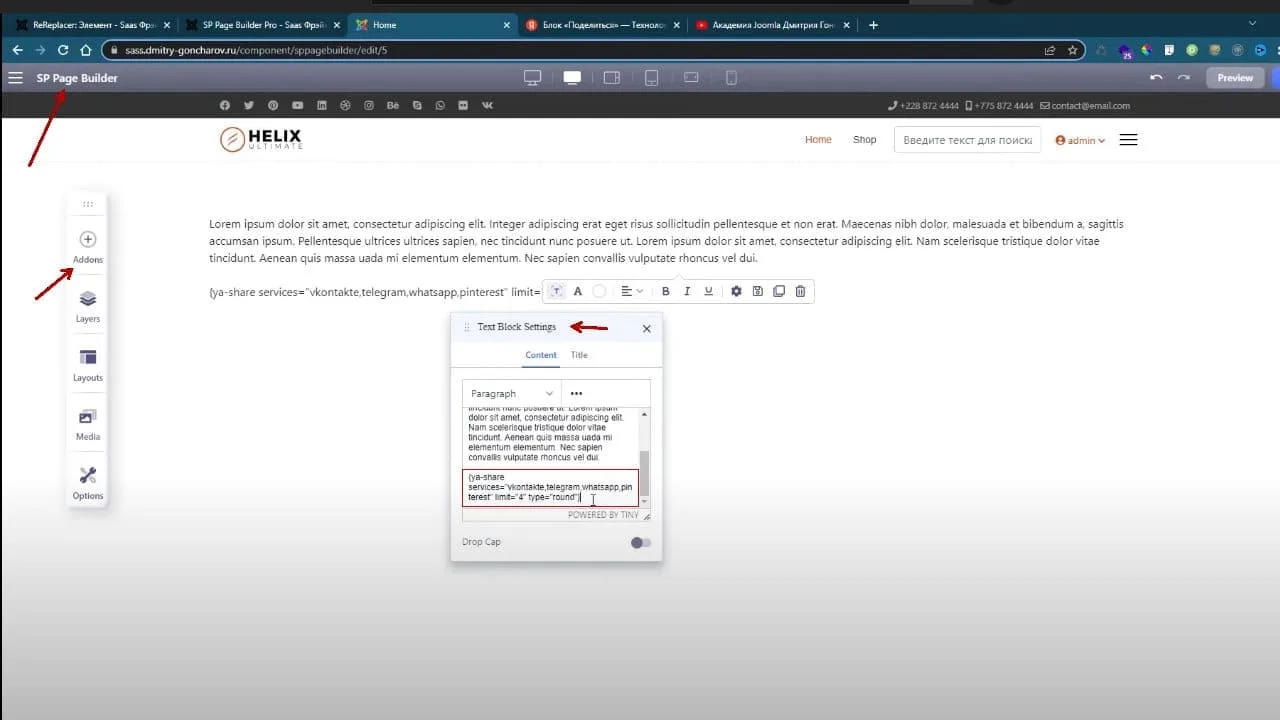
Task: Click the text editor scrollbar thumb
Action: (x=644, y=473)
